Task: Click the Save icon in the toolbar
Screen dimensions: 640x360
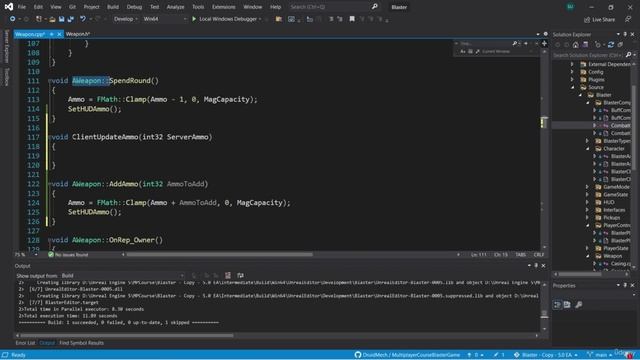Action: click(61, 19)
